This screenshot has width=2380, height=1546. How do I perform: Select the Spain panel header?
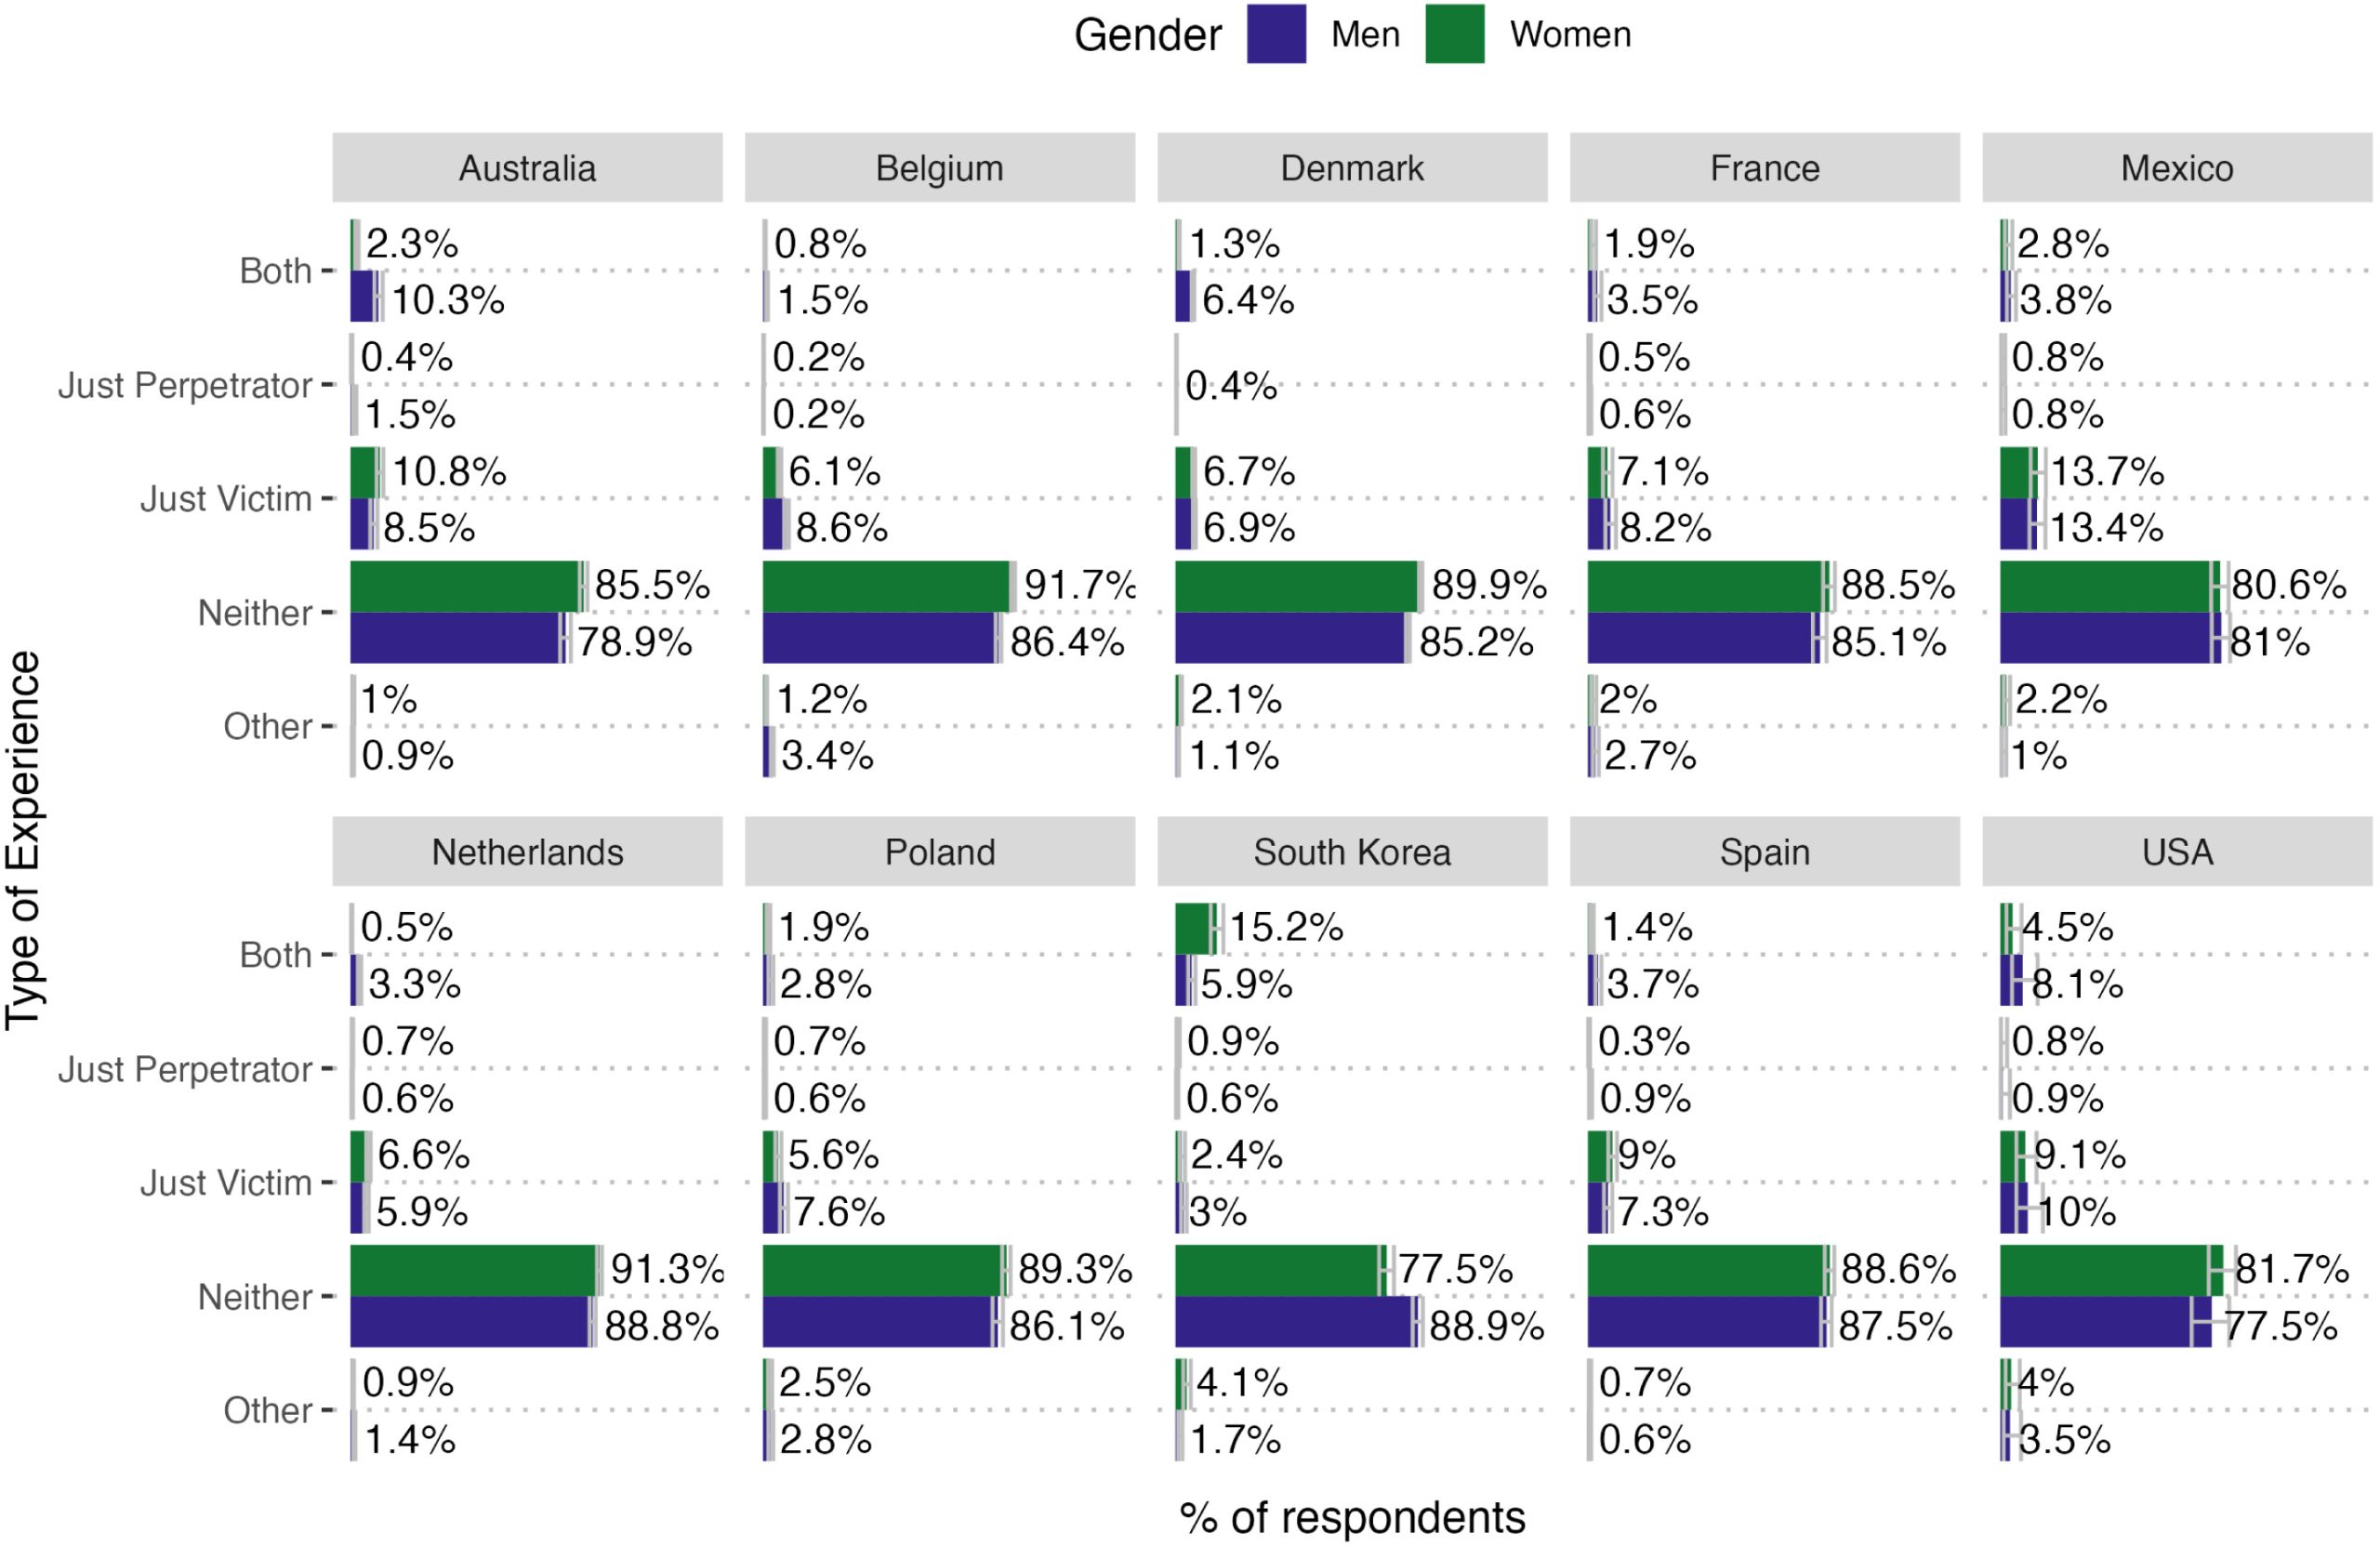coord(1764,852)
